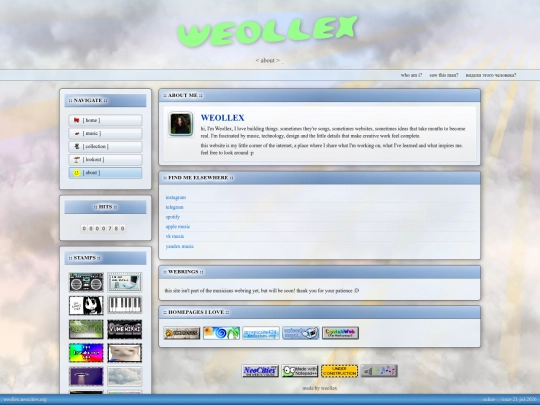
Task: Click the old computer stamp
Action: (x=124, y=282)
